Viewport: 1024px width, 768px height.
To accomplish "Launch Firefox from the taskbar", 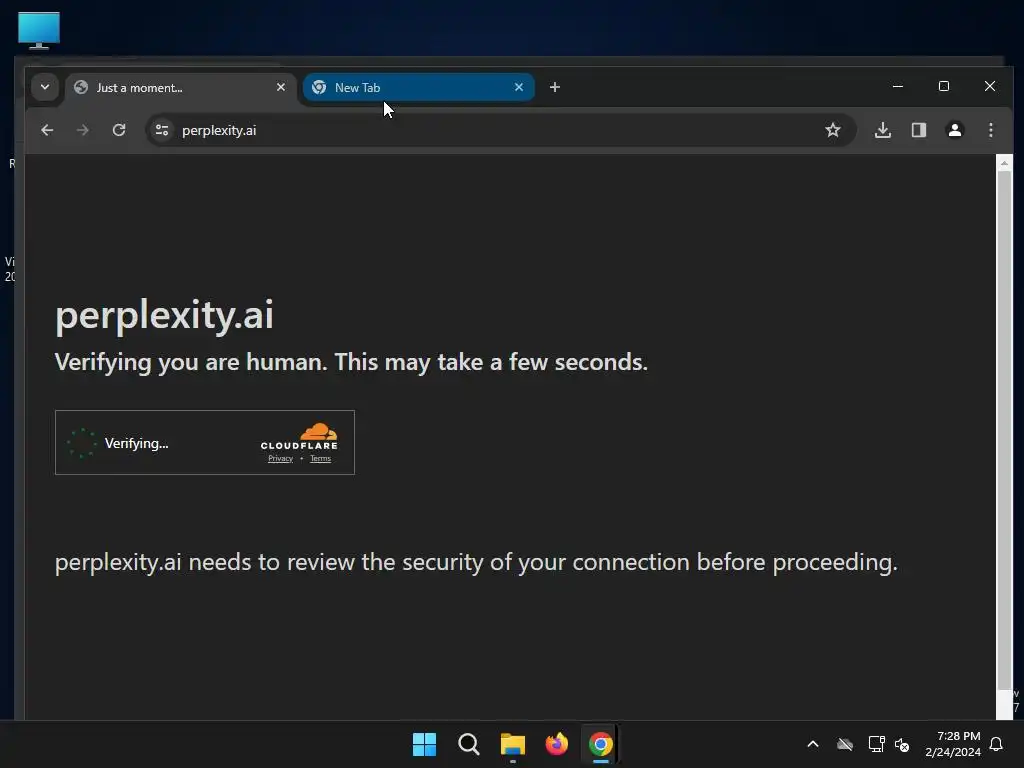I will coord(556,744).
